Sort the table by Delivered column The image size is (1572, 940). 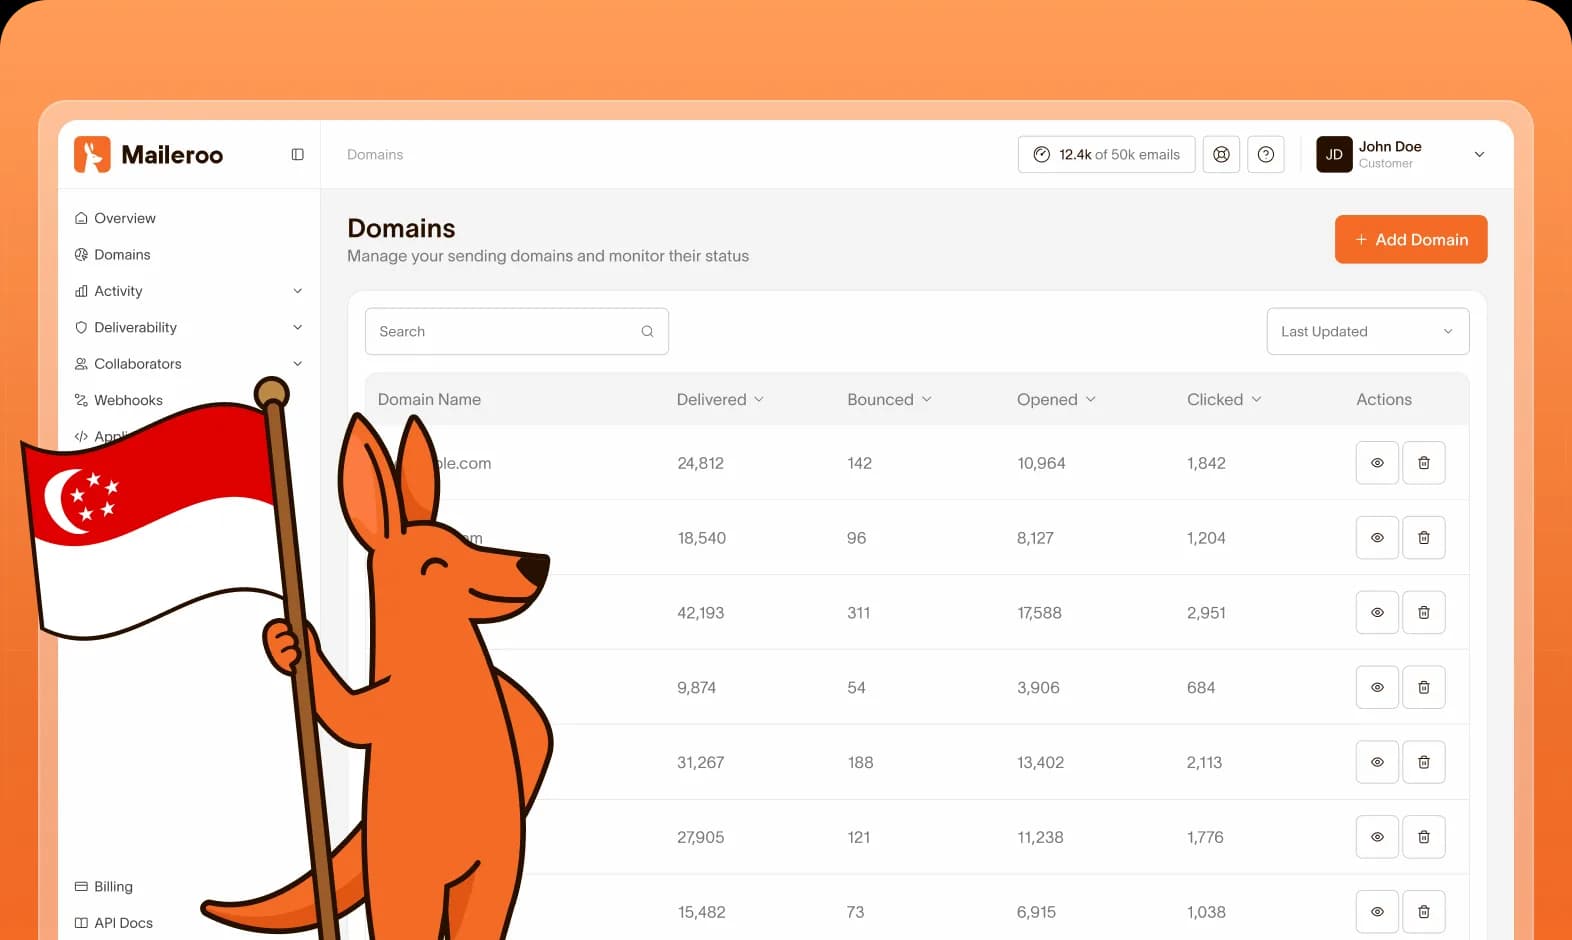pos(720,399)
